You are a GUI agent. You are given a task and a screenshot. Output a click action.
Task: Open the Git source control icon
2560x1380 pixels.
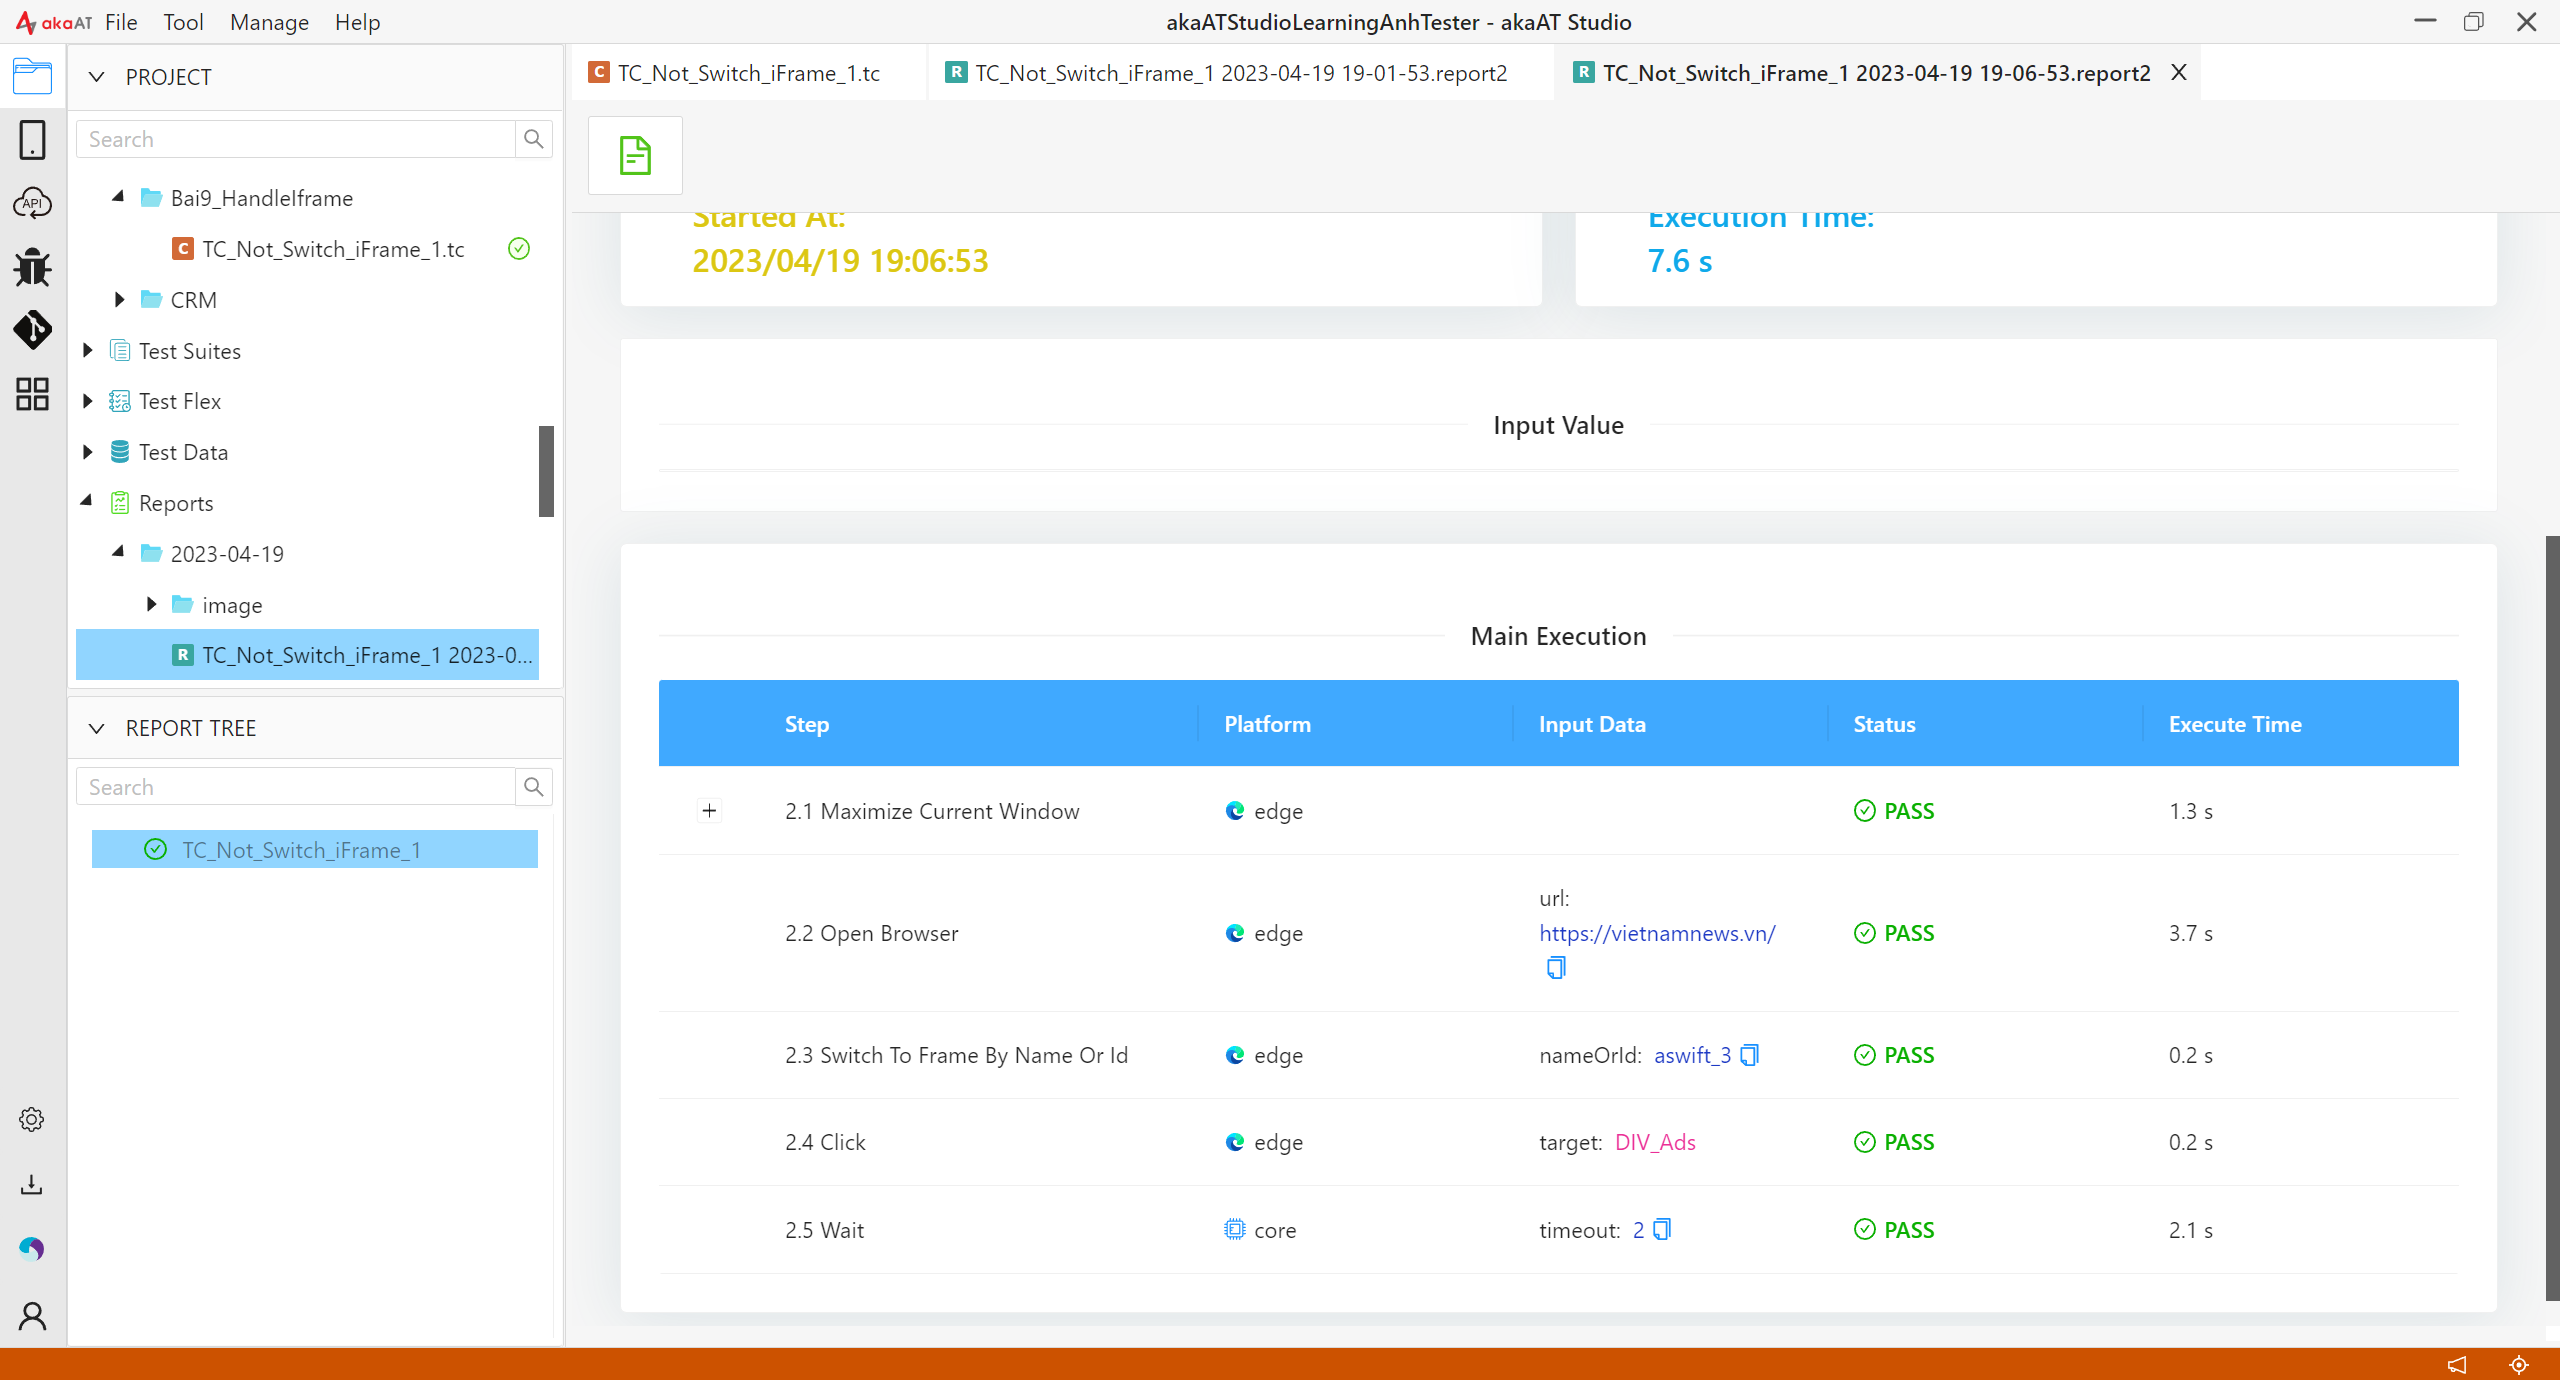(32, 330)
